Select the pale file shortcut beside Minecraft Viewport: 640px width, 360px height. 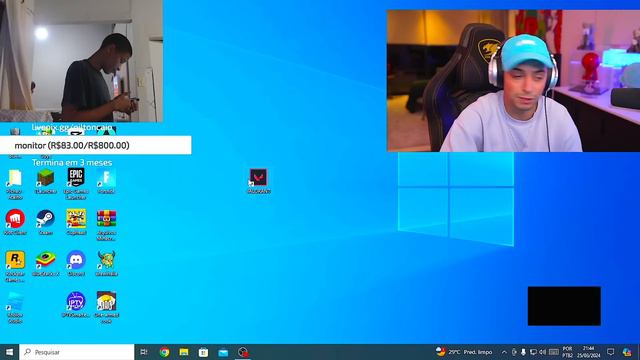(x=15, y=184)
